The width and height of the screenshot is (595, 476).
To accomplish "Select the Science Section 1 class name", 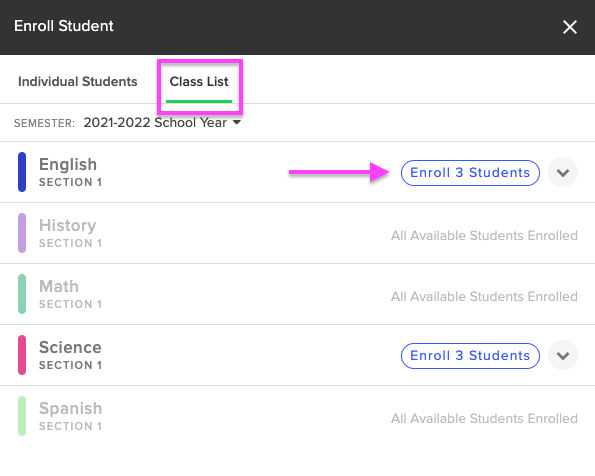I will coord(70,355).
